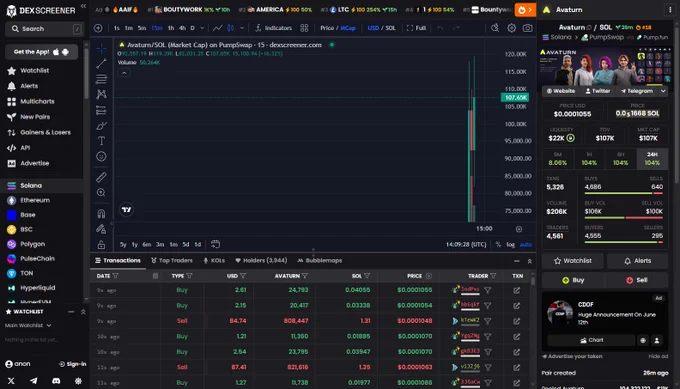Select the forecasting position tool
Viewport: 680px width, 389px height.
coord(101,110)
